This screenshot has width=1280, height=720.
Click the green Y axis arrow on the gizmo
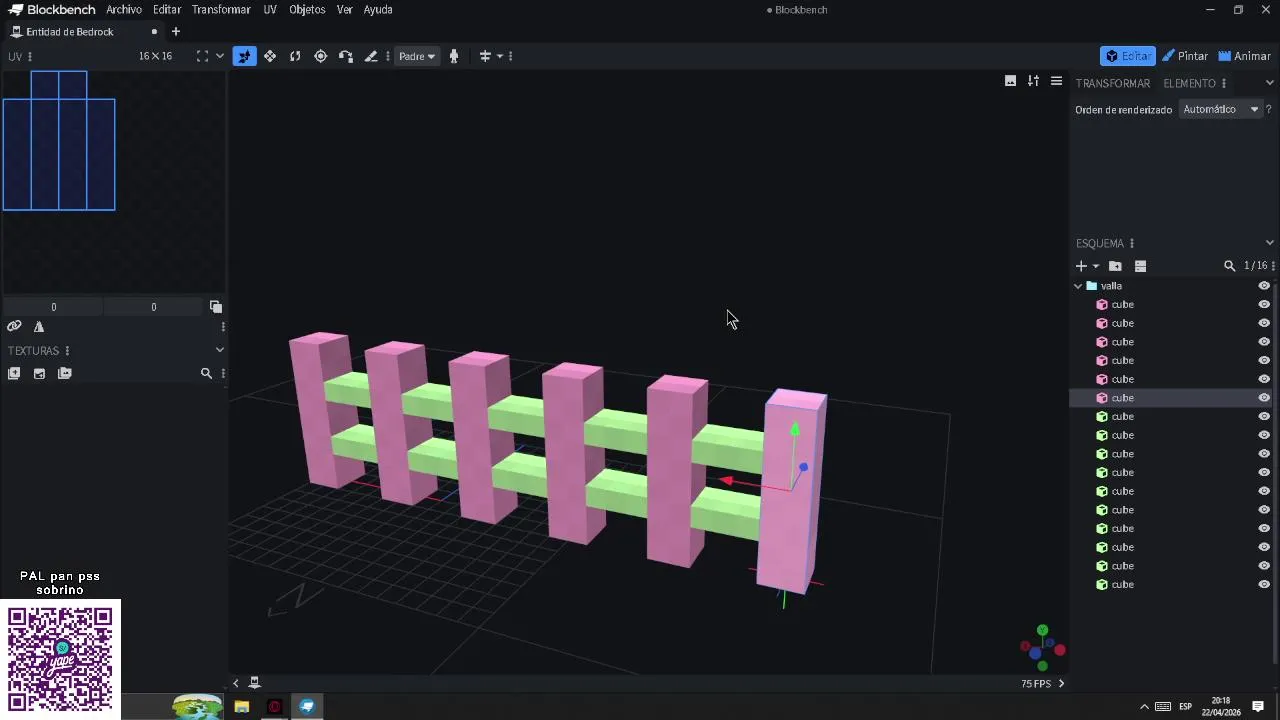(x=795, y=429)
